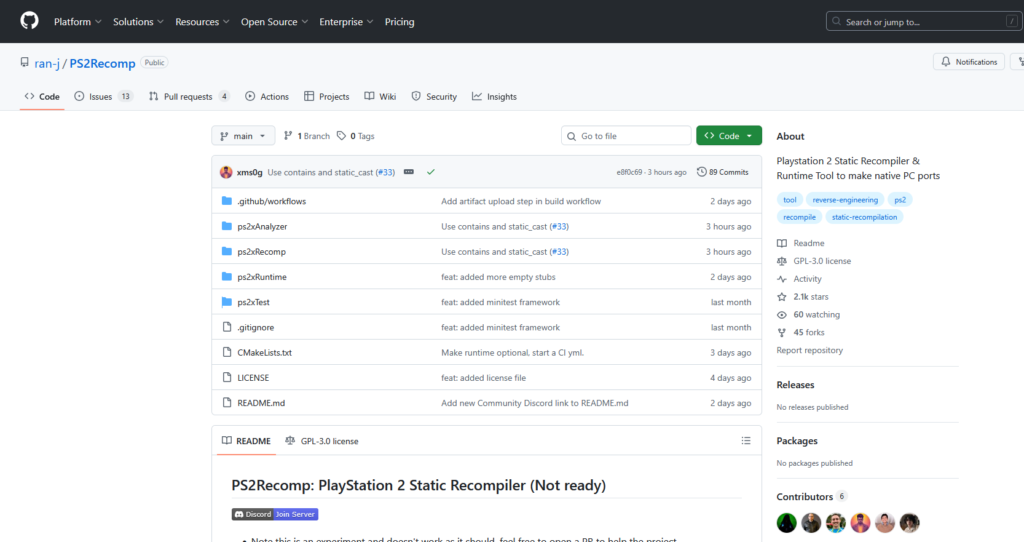Open the Projects tab
Viewport: 1024px width, 542px height.
(327, 96)
